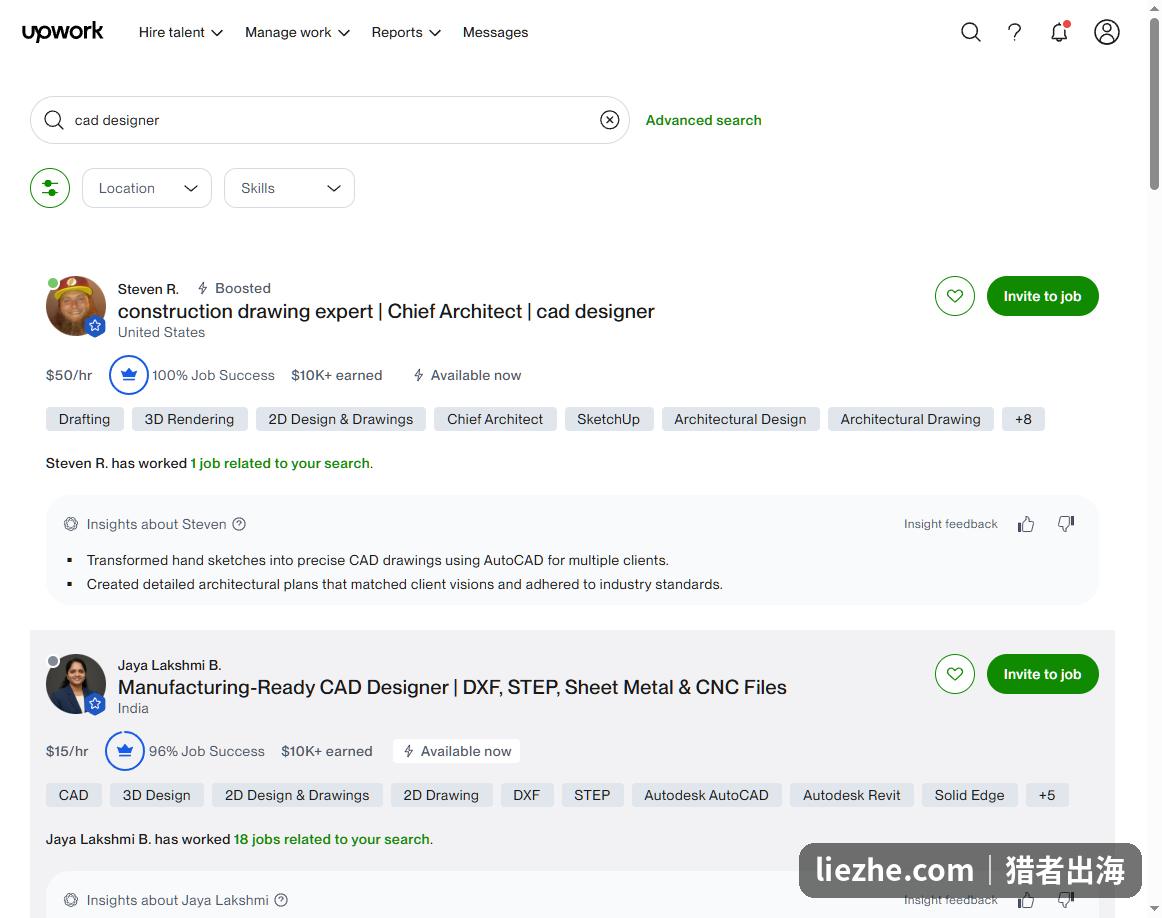Thumbs down Steven's insight feedback
Viewport: 1162px width, 918px height.
point(1066,524)
